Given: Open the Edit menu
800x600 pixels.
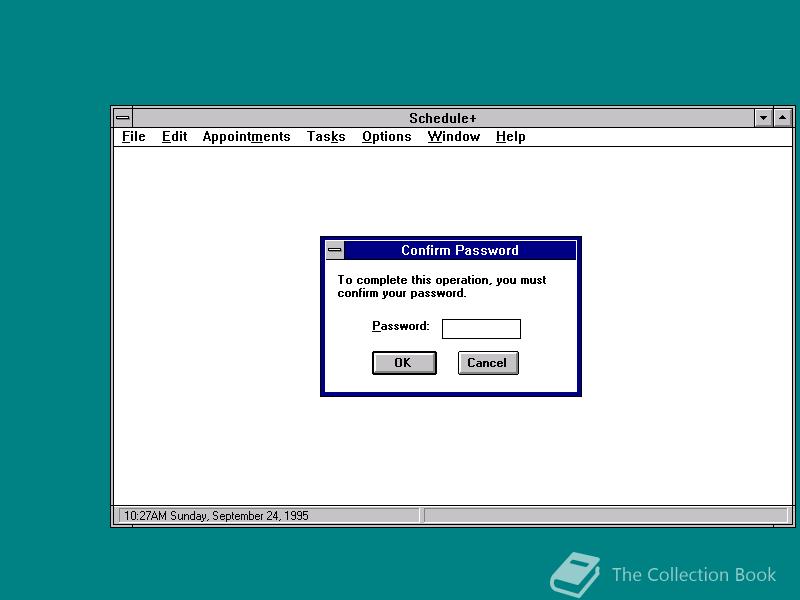Looking at the screenshot, I should [x=174, y=137].
